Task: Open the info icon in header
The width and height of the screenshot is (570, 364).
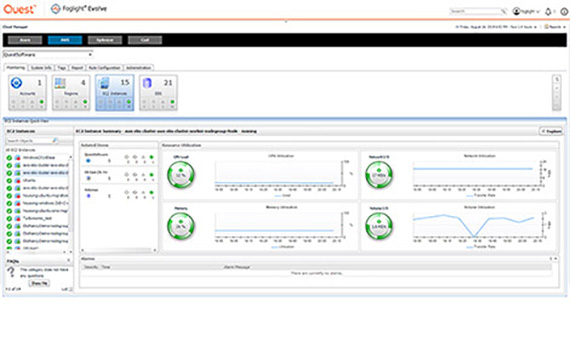Action: [564, 12]
